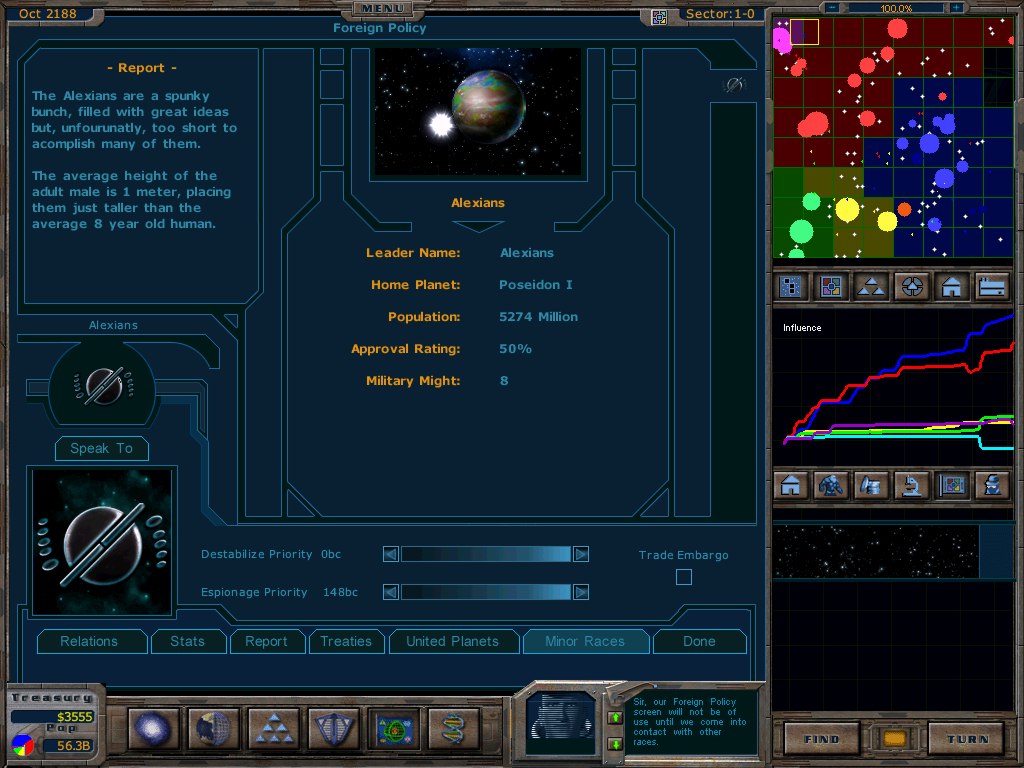Select the microscope research graph icon
Viewport: 1024px width, 768px height.
[912, 486]
